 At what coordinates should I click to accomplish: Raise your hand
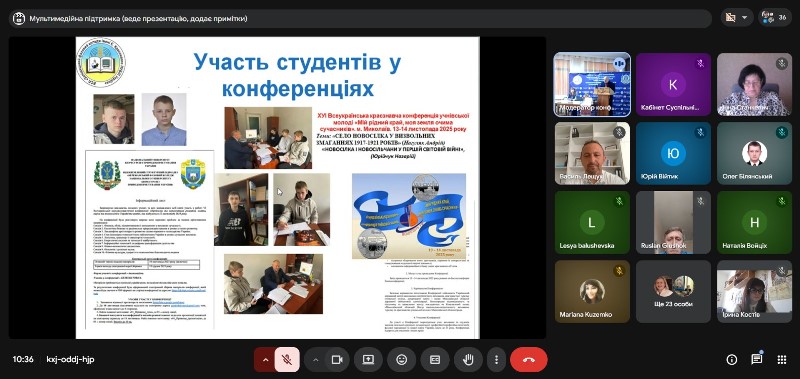click(468, 360)
